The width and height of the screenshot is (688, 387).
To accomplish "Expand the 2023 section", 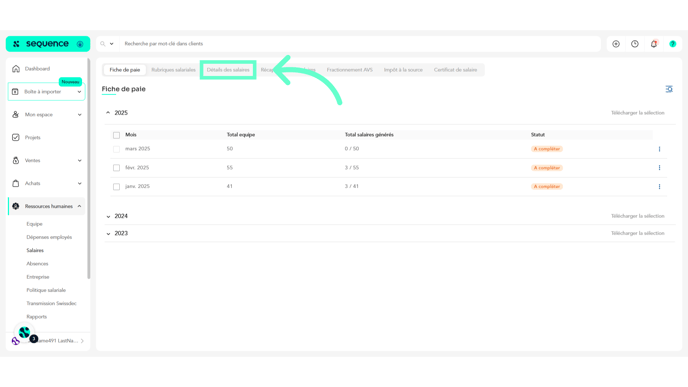I will 108,234.
